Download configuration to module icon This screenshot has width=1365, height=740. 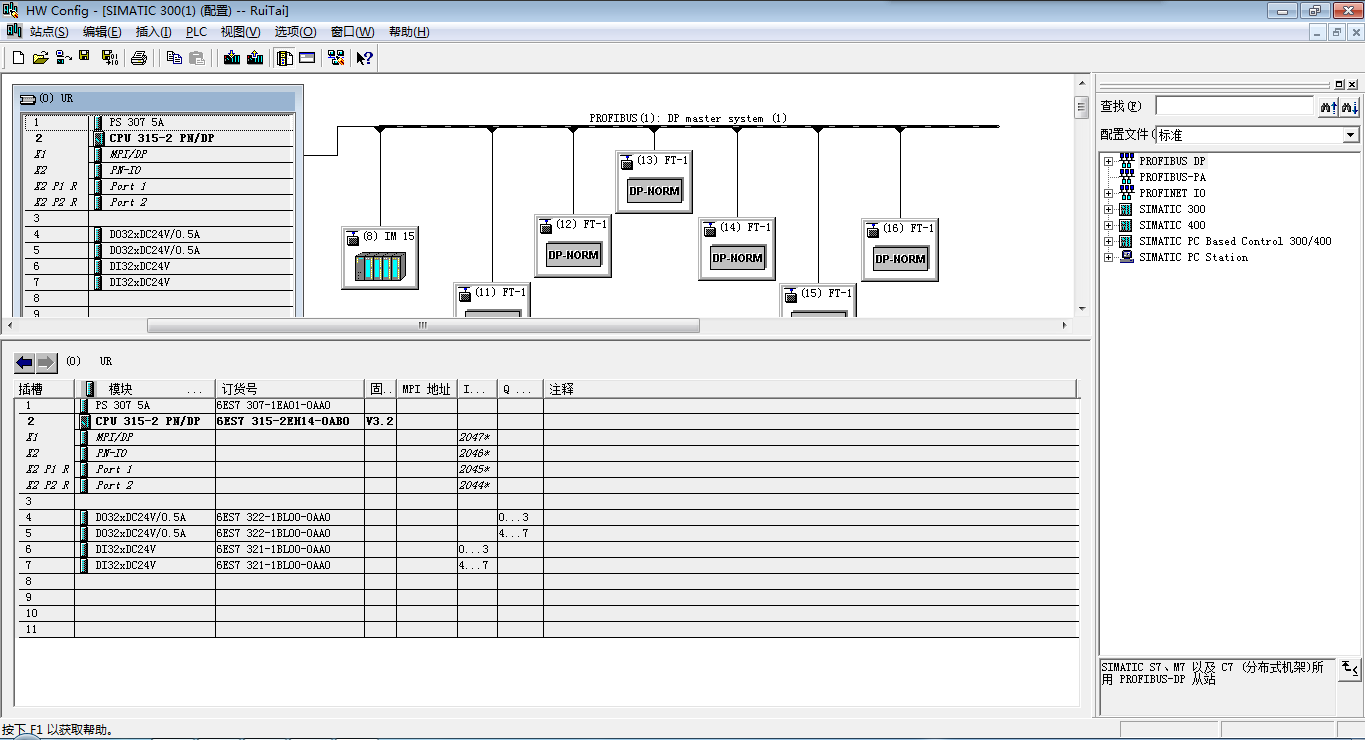tap(232, 58)
